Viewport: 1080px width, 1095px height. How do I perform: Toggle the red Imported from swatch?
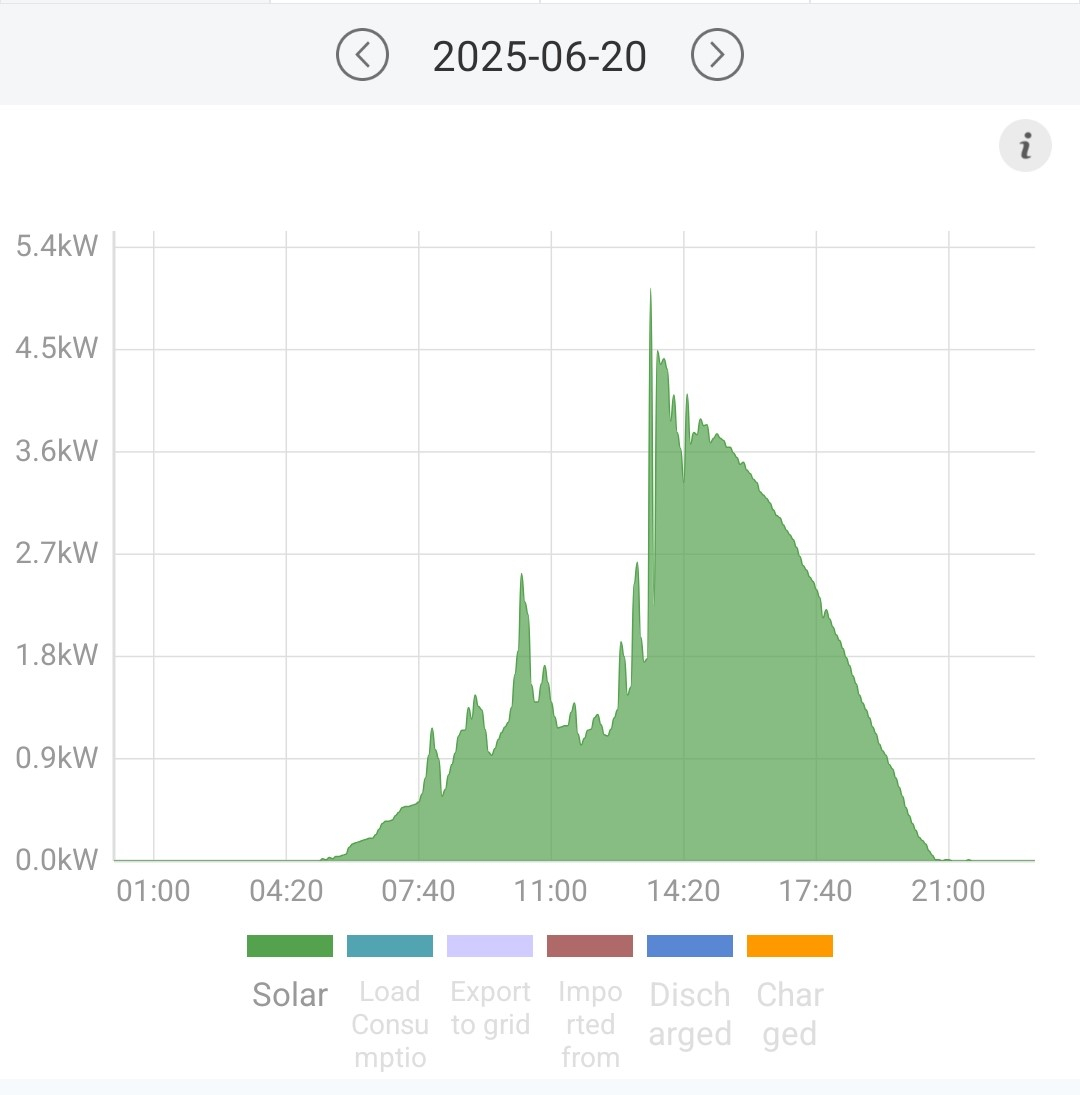(x=590, y=946)
